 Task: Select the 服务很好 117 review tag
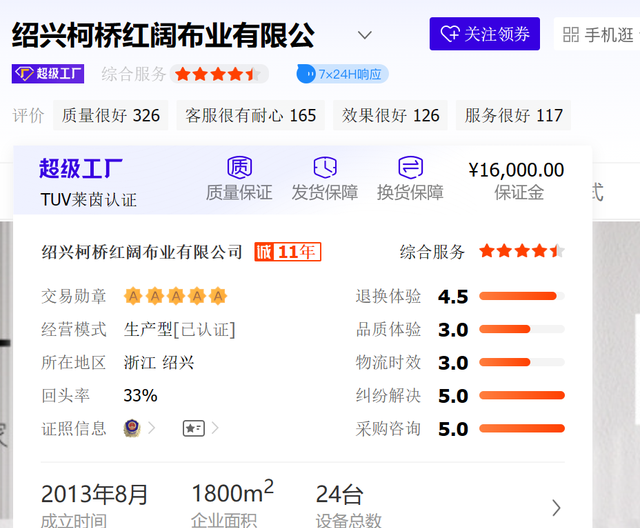[513, 115]
